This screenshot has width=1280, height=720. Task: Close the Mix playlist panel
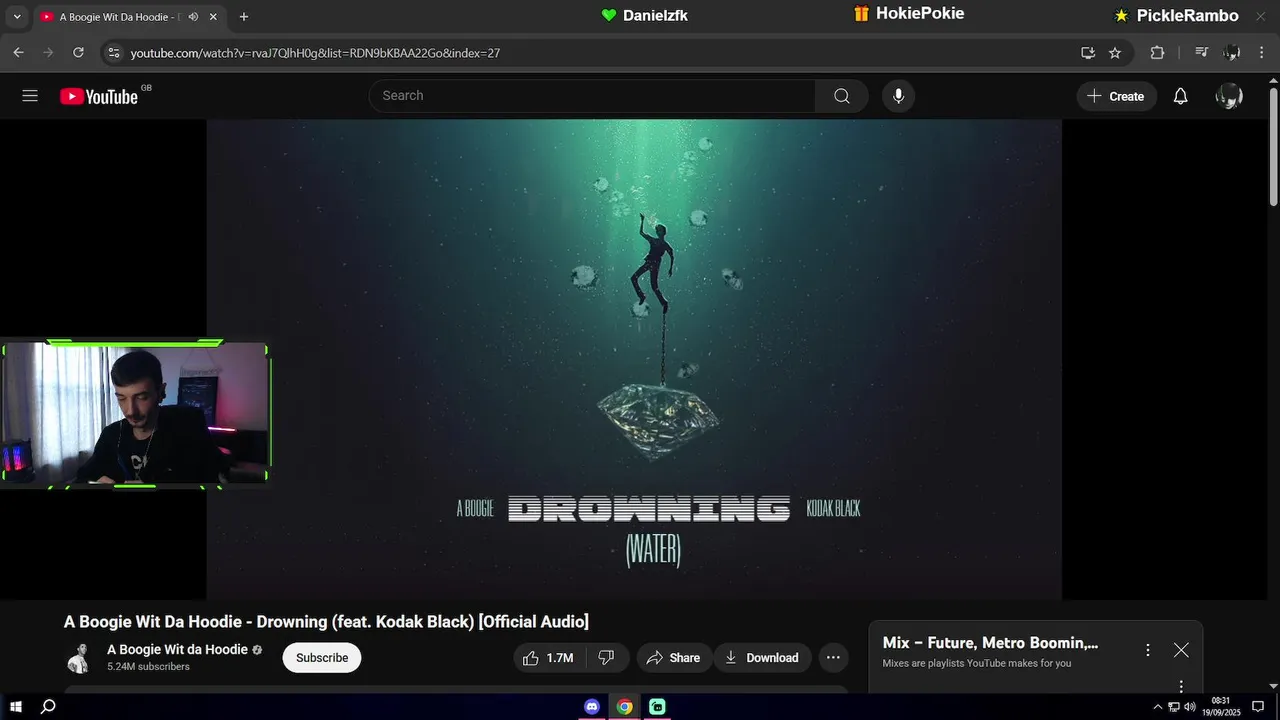(x=1181, y=650)
